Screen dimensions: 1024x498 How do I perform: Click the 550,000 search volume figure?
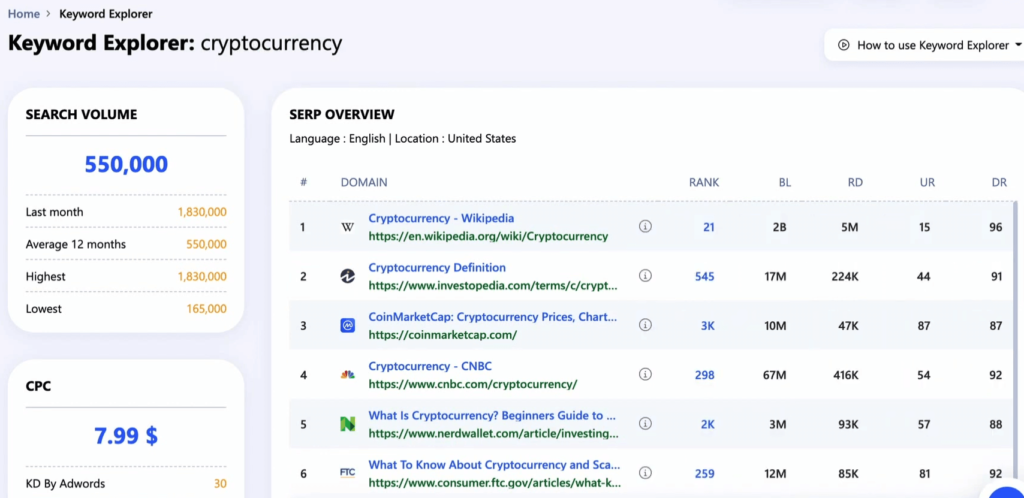coord(126,164)
